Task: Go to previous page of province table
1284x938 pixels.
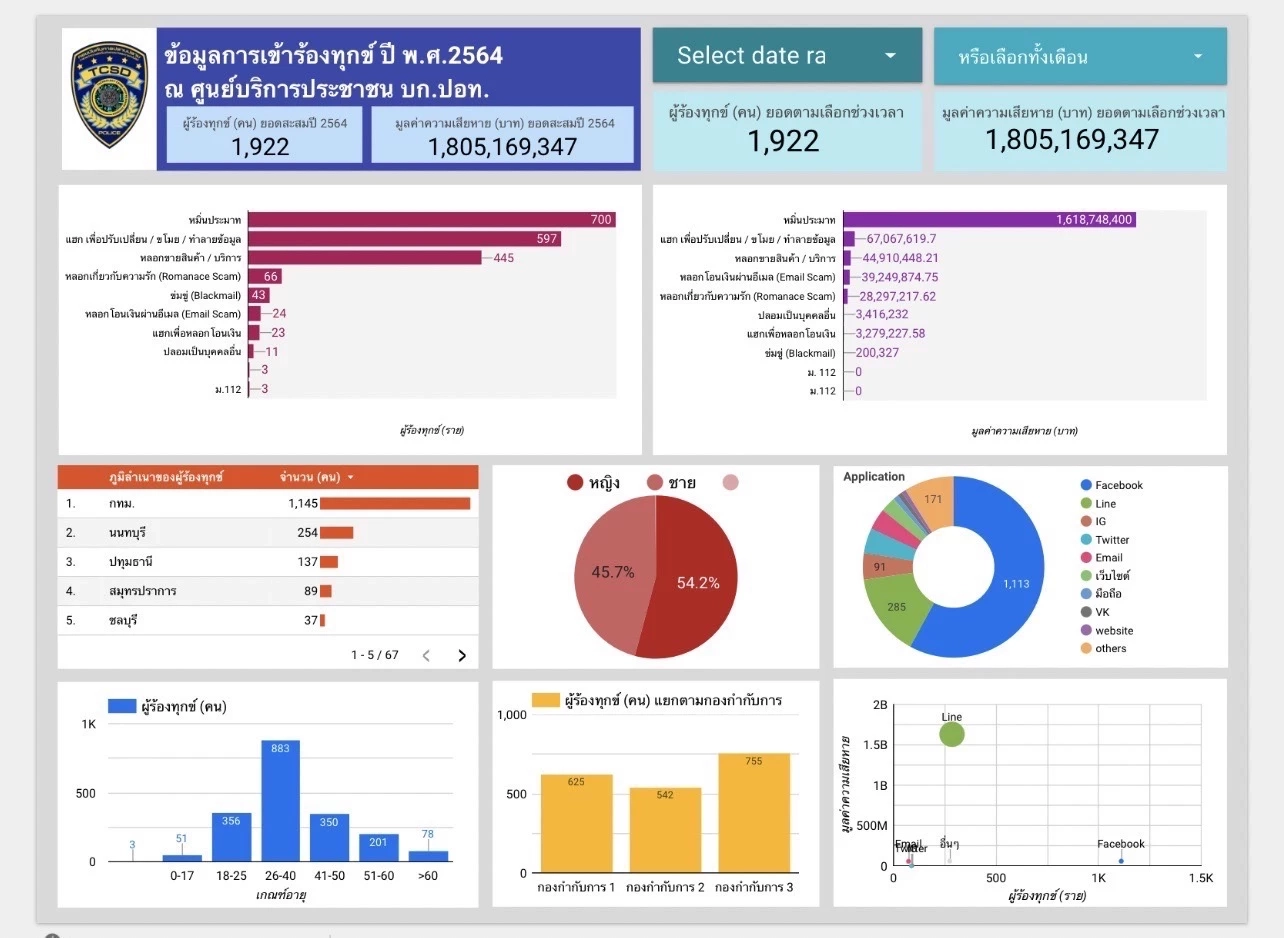Action: (x=426, y=656)
